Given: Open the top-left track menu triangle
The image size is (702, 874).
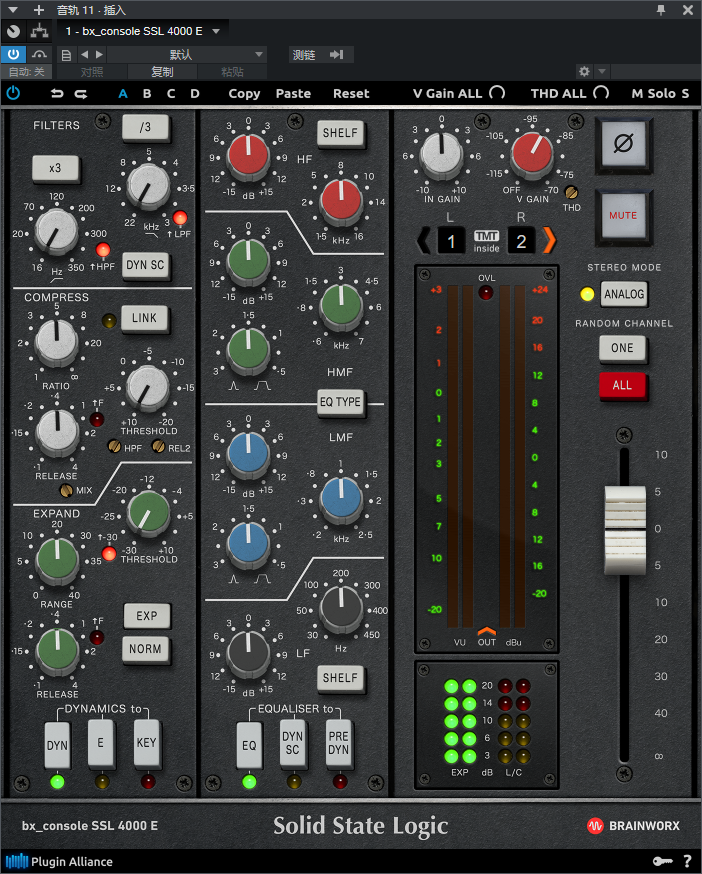Looking at the screenshot, I should [x=12, y=10].
